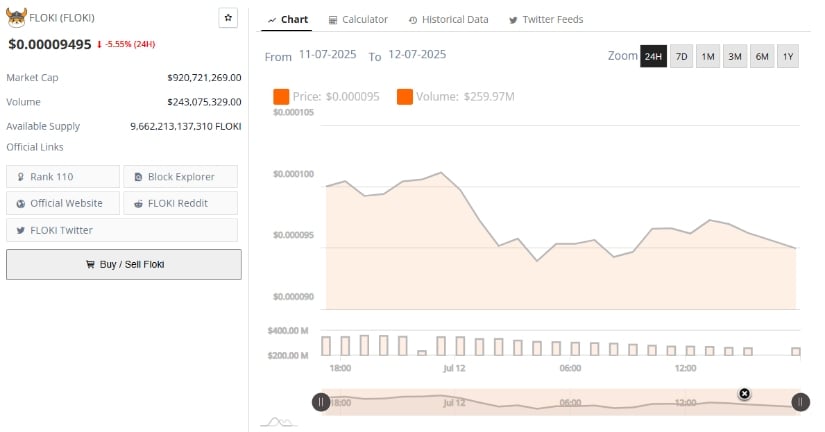
Task: Click the Official Links label
Action: (x=35, y=147)
